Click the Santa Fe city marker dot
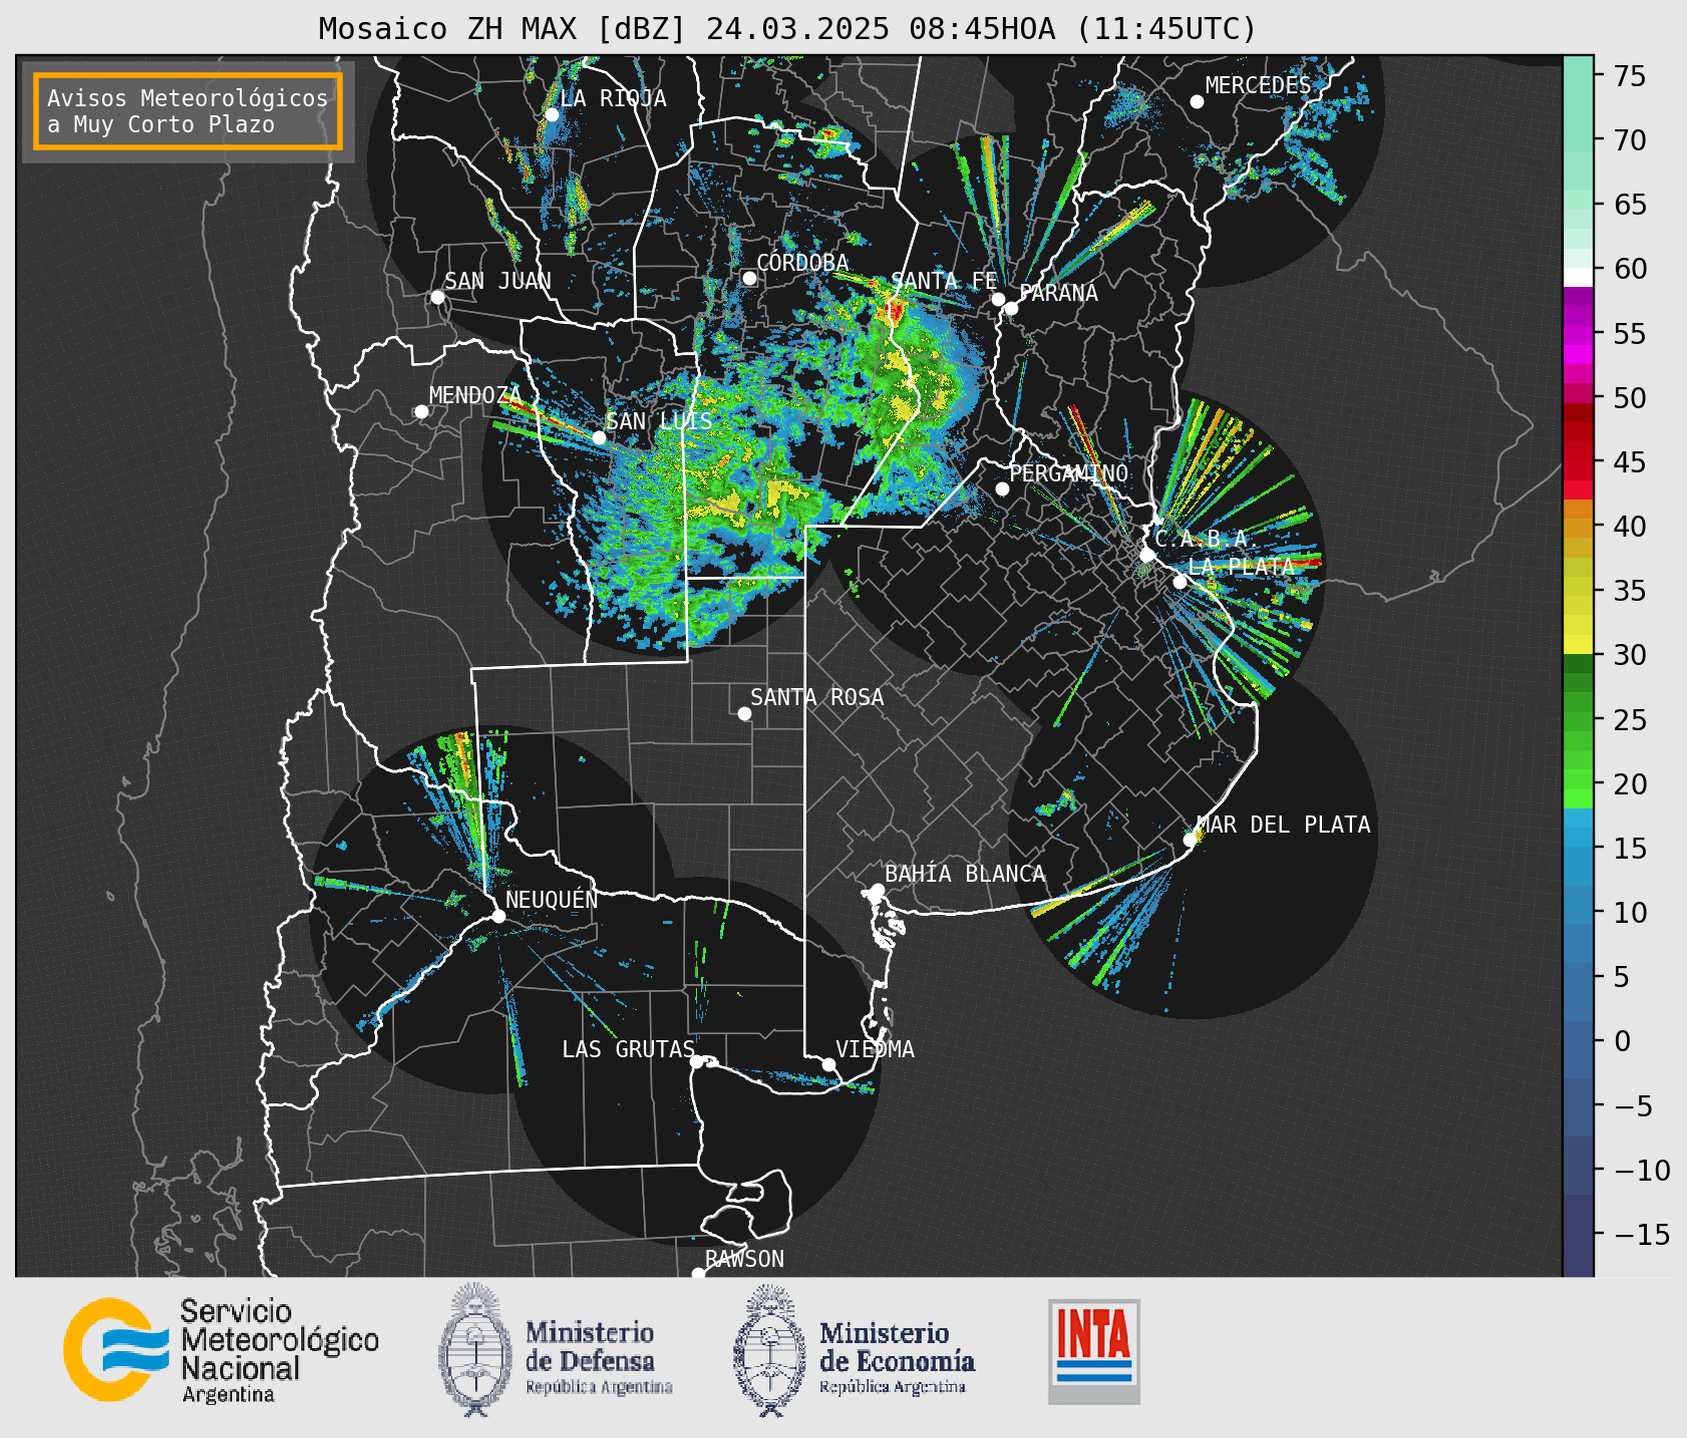This screenshot has height=1438, width=1687. point(998,299)
